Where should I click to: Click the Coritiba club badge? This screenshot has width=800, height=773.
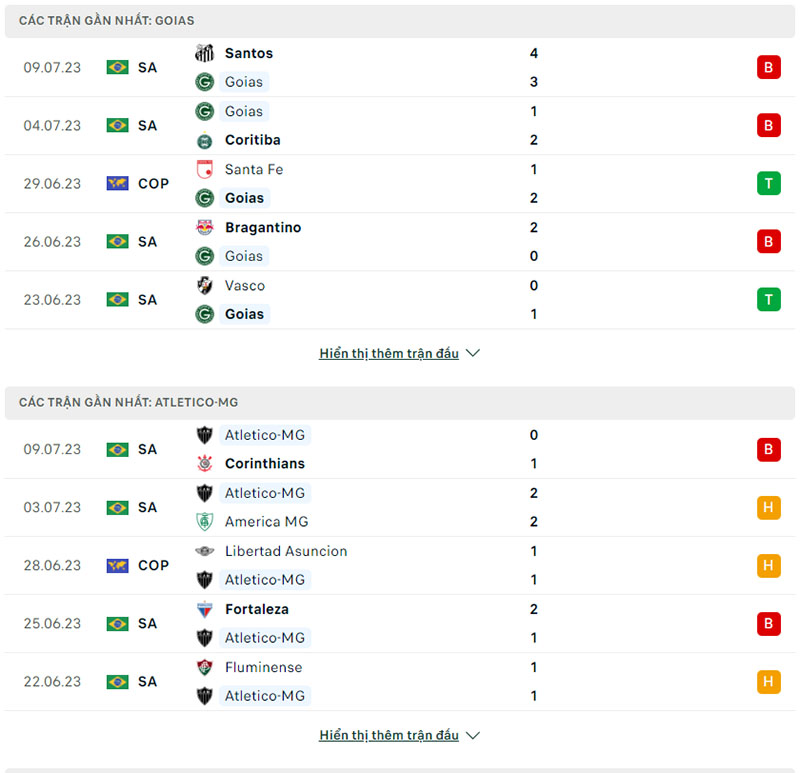point(206,140)
